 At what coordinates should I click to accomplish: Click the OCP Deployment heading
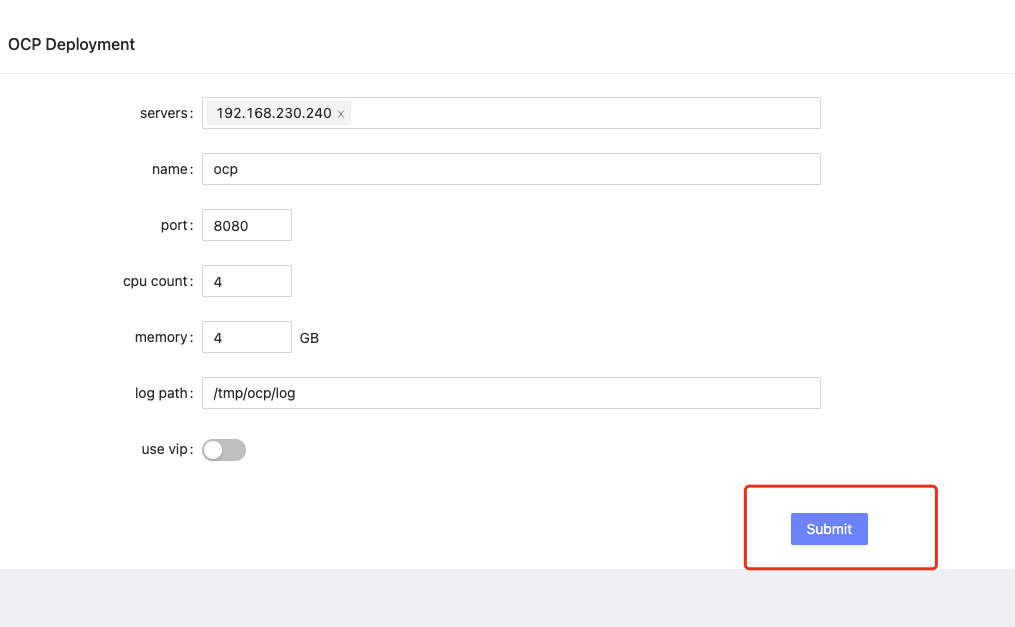(71, 45)
